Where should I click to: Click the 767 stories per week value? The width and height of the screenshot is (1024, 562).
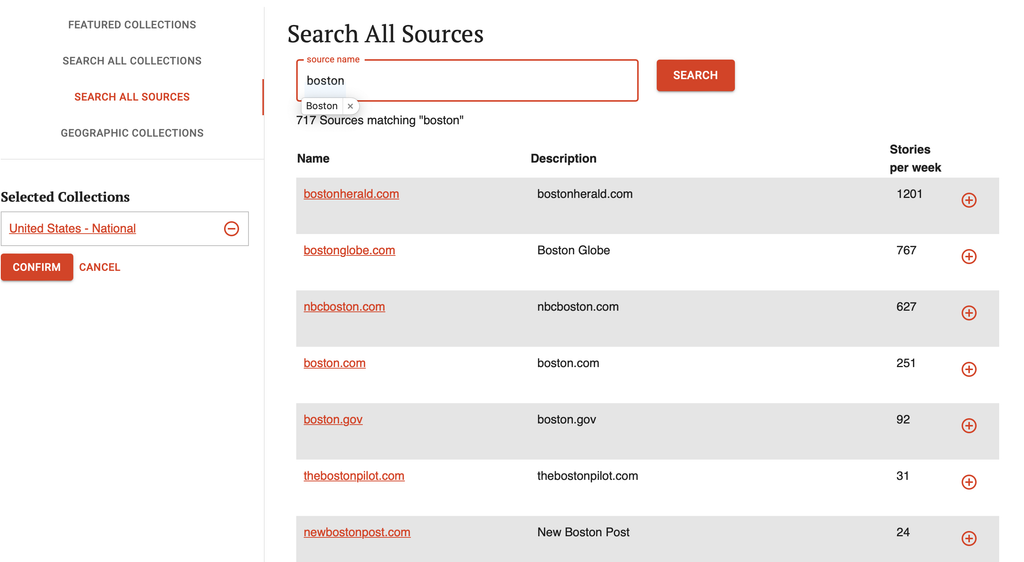(906, 250)
